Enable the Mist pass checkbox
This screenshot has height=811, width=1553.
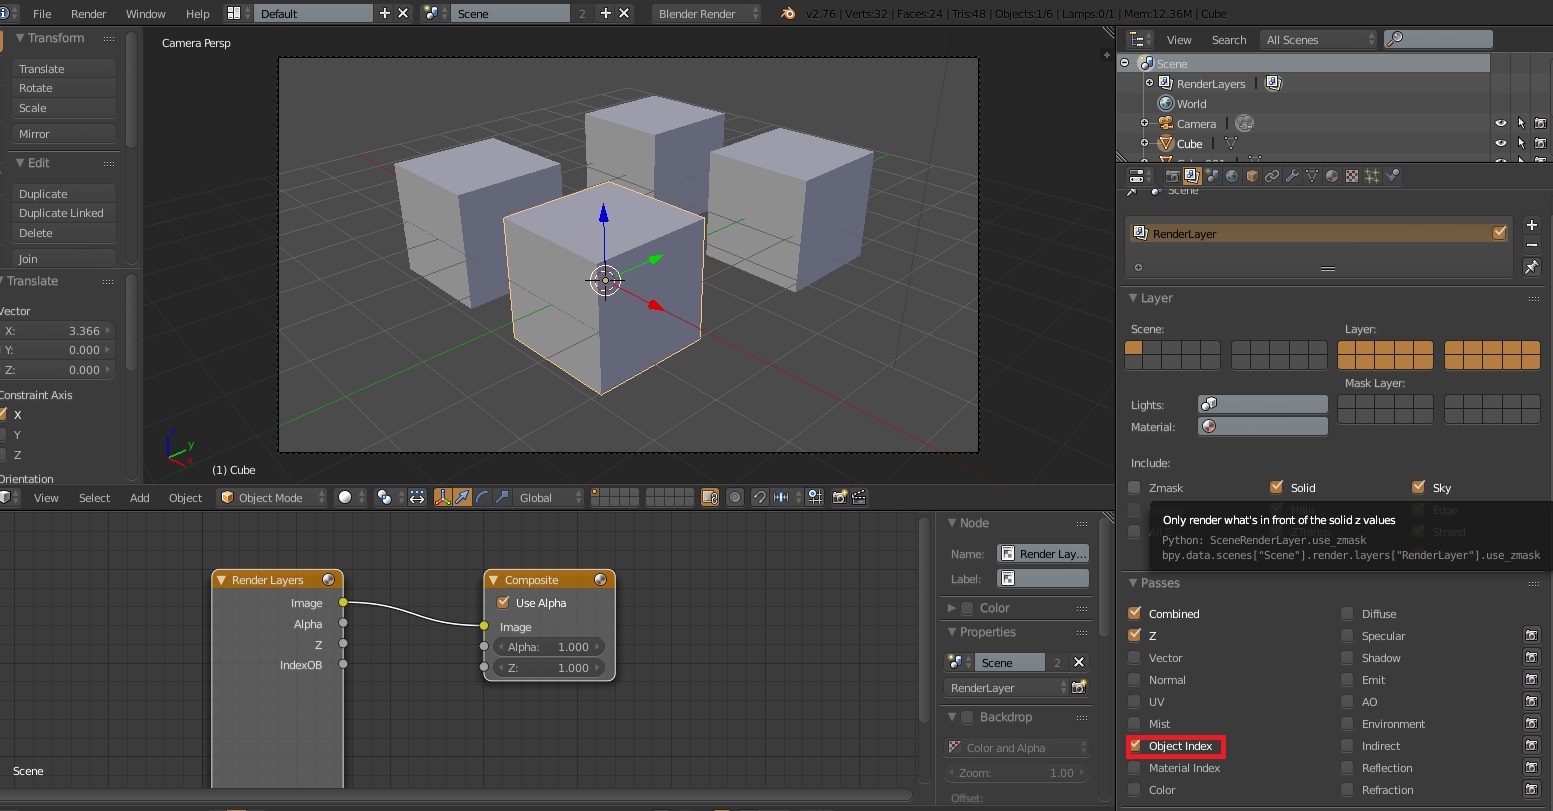(1134, 724)
